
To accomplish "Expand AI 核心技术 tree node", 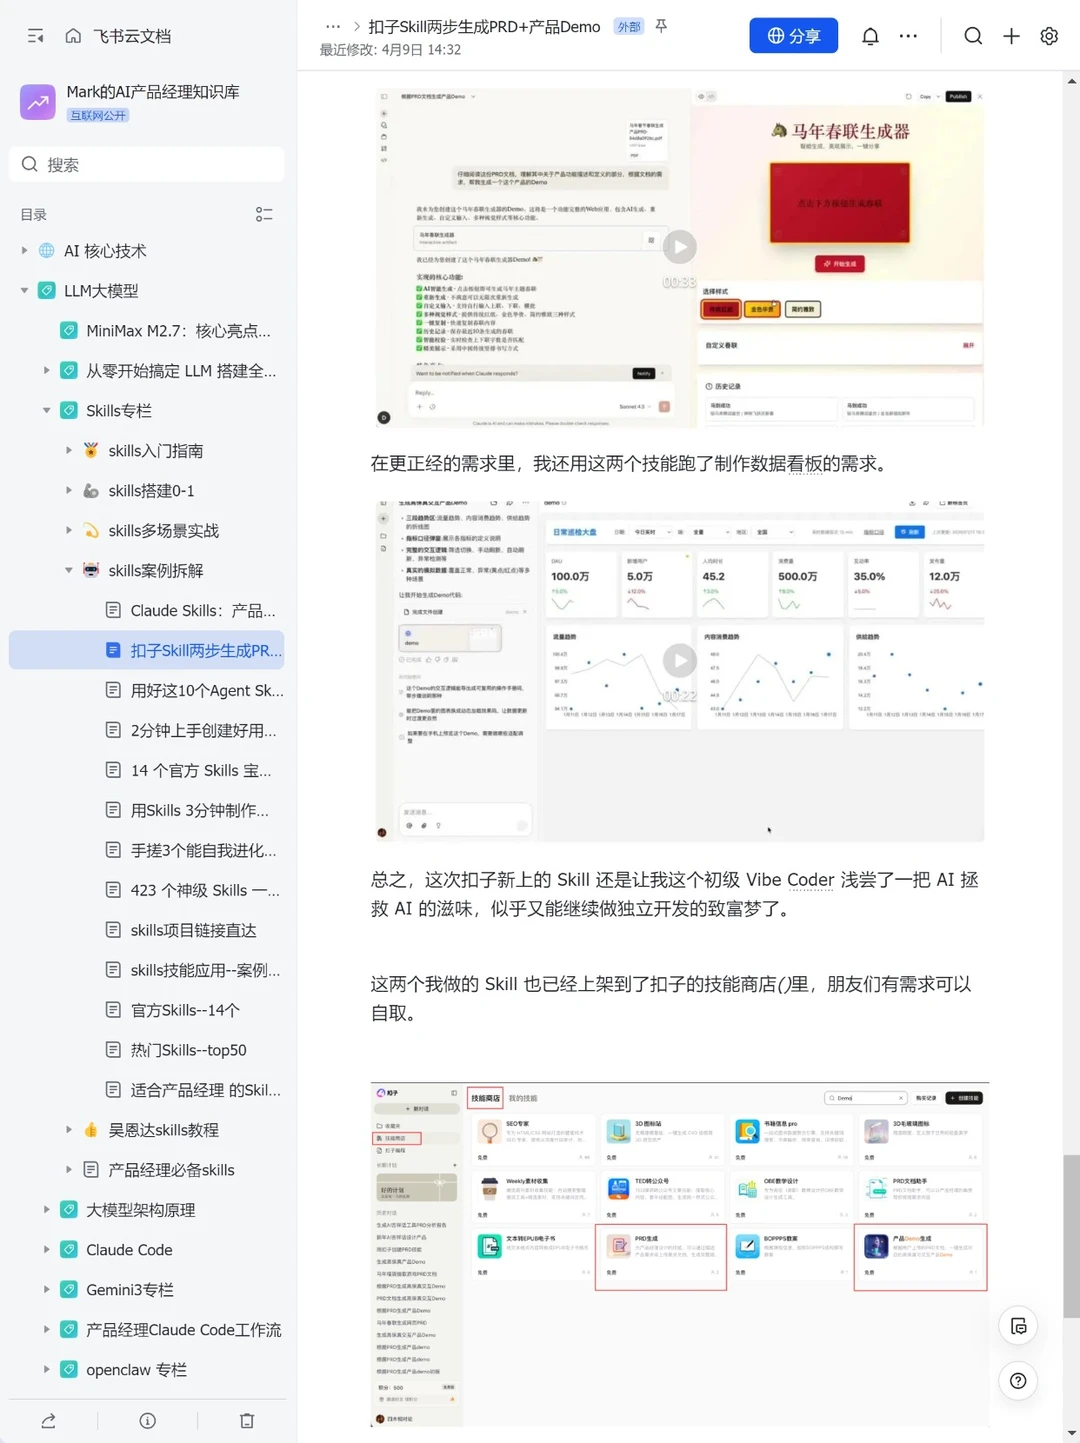I will click(x=25, y=251).
